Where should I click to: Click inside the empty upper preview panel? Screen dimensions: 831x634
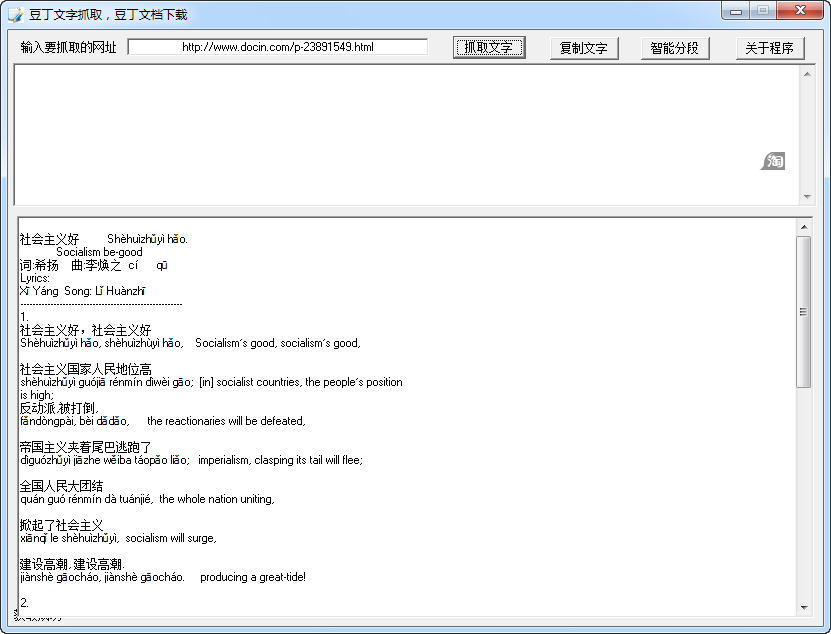[x=400, y=130]
